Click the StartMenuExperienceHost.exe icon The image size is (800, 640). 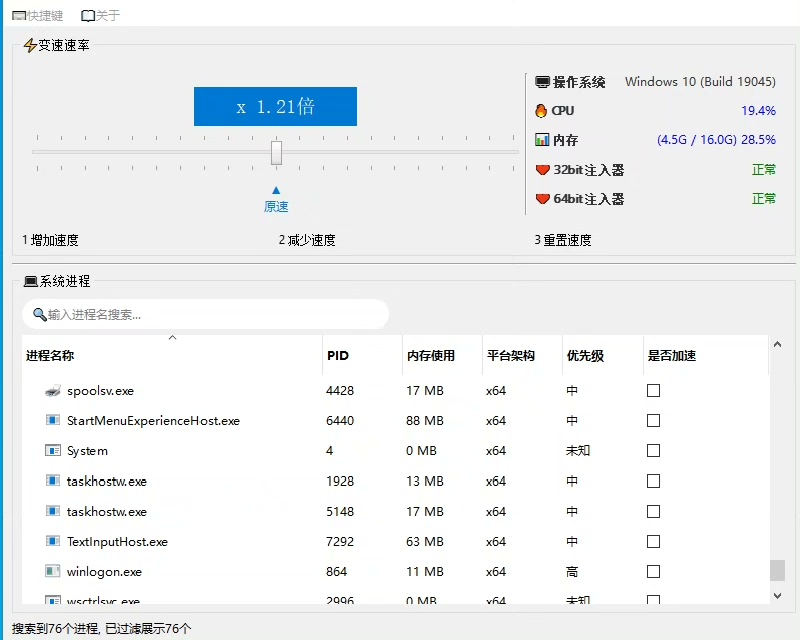[53, 421]
